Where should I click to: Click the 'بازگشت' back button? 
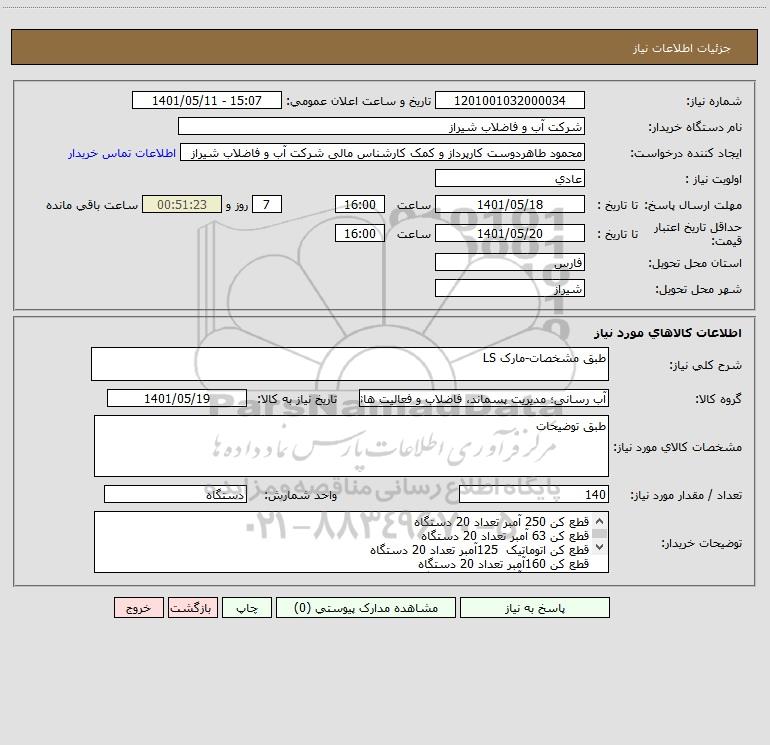pyautogui.click(x=192, y=608)
